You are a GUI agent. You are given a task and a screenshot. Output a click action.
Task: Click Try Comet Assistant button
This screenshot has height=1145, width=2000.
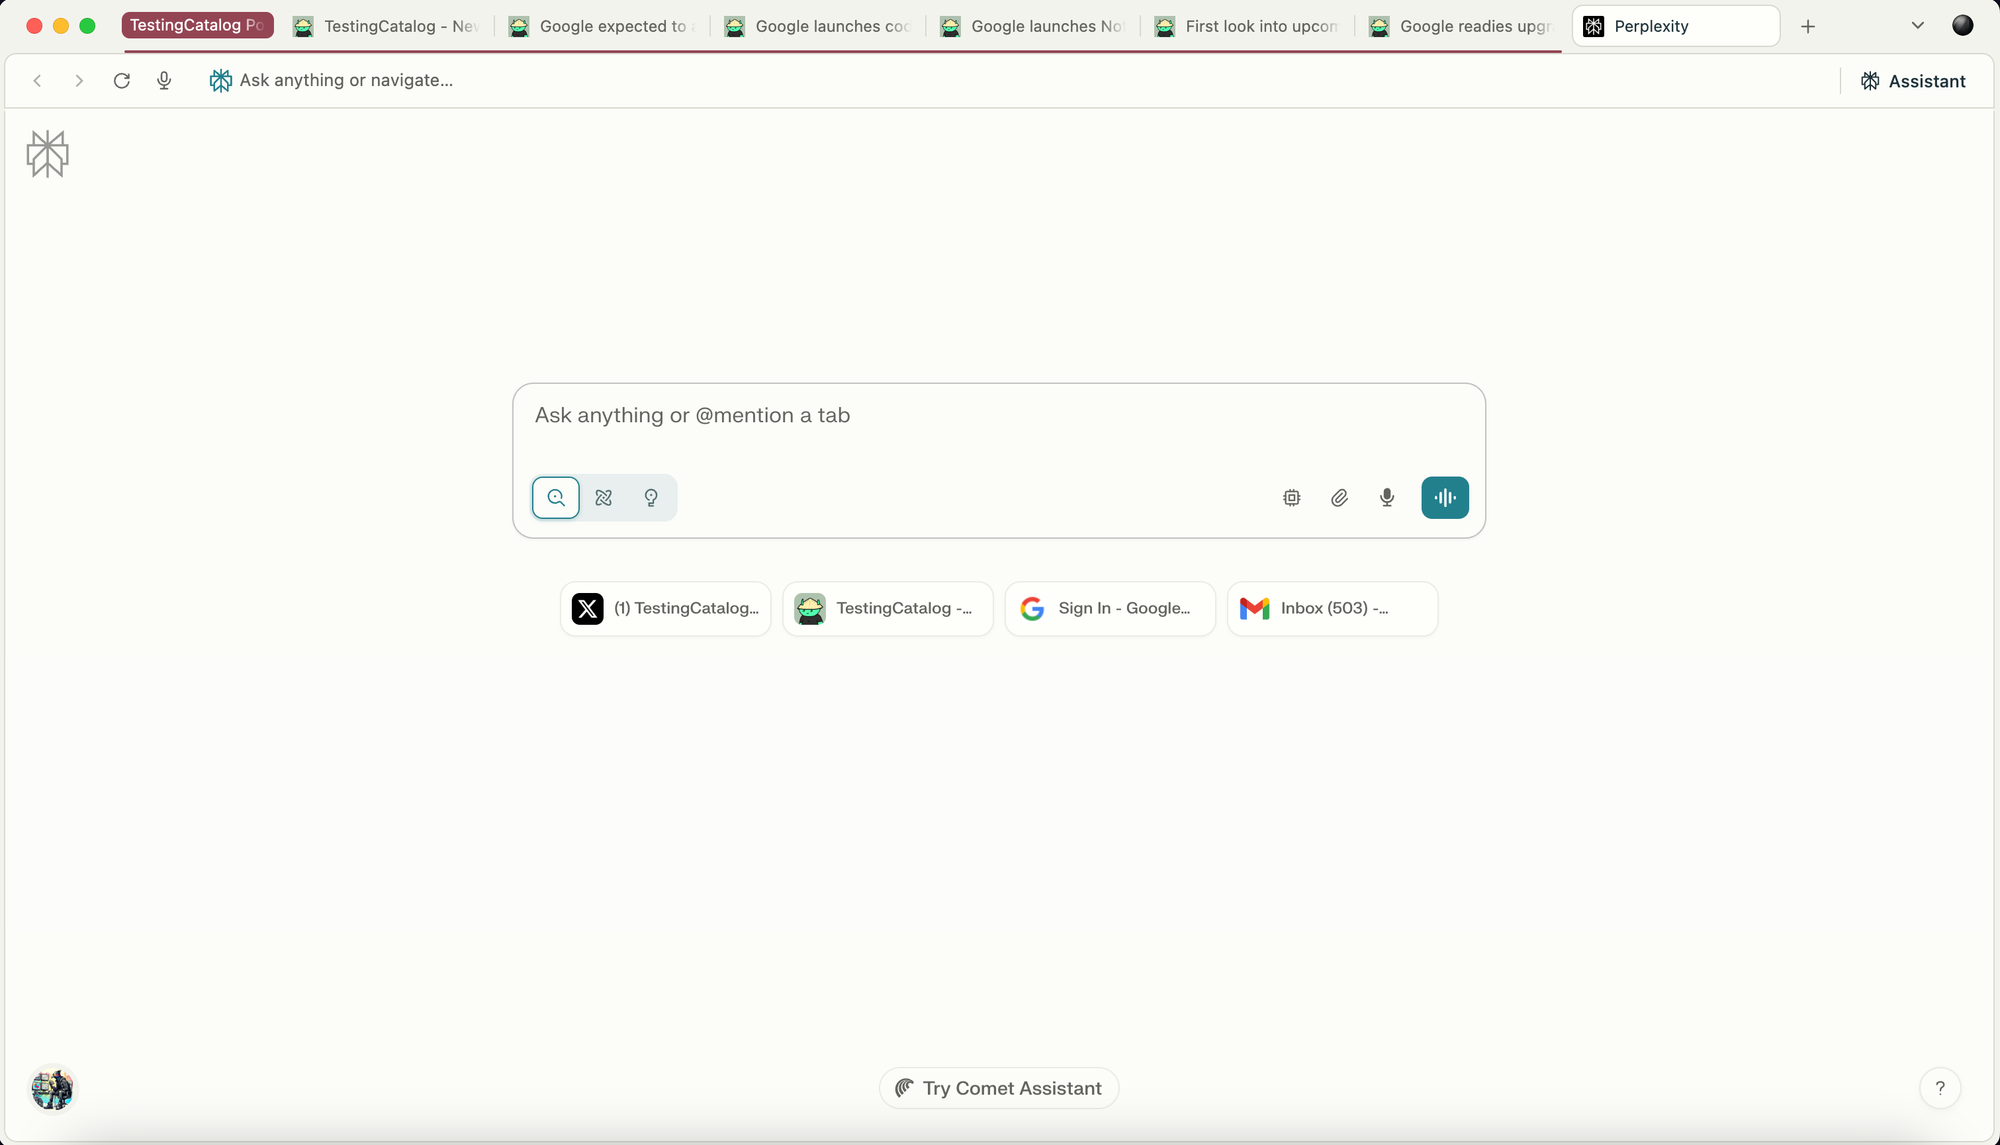pyautogui.click(x=999, y=1088)
